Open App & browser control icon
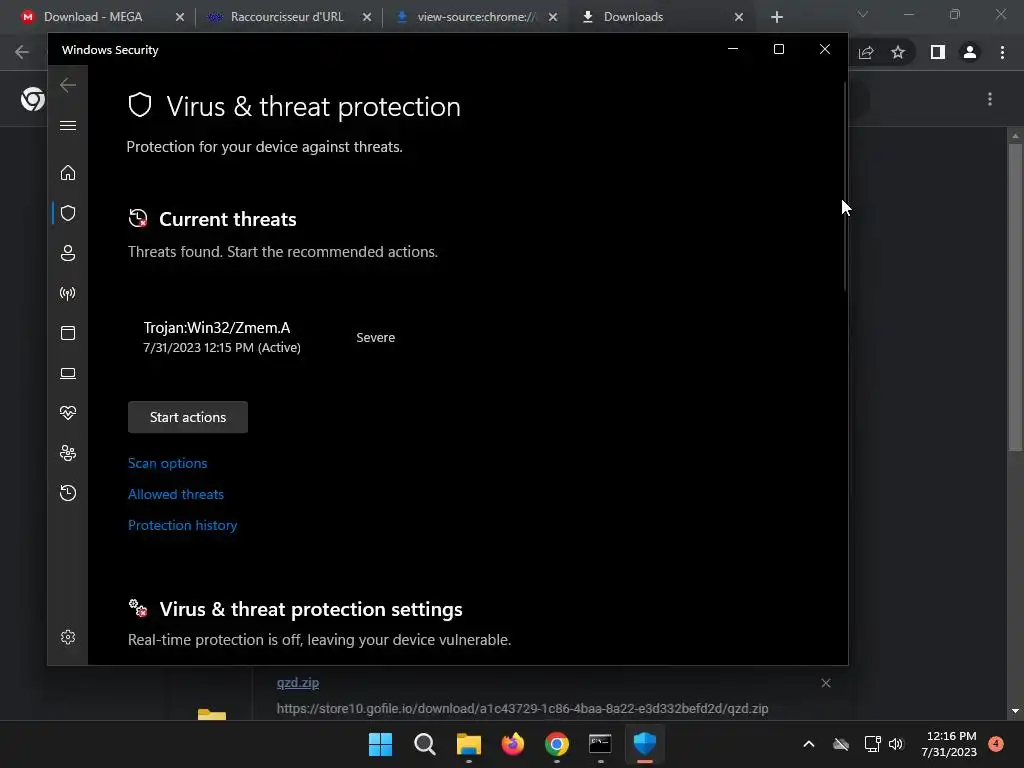1024x768 pixels. 68,333
